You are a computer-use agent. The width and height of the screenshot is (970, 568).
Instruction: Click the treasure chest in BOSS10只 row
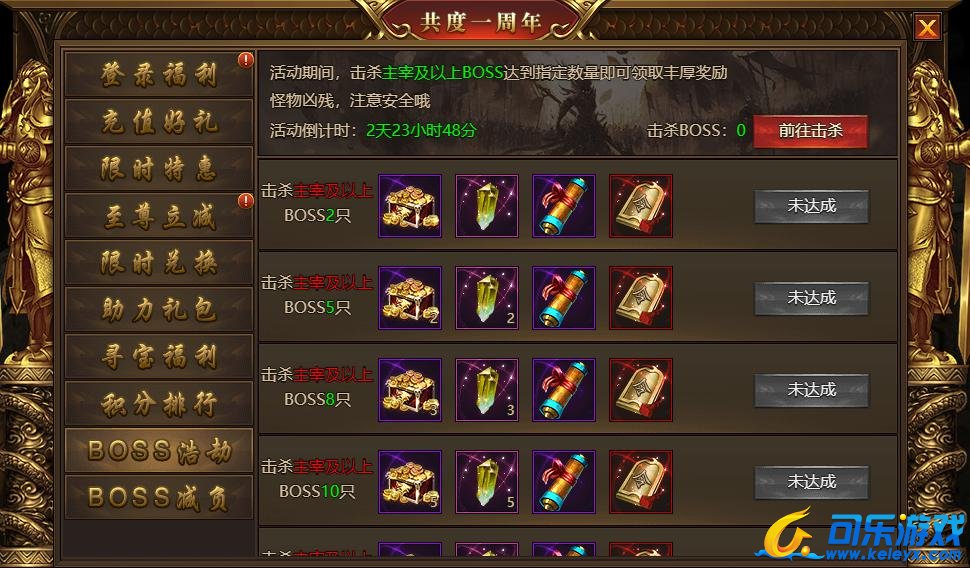click(410, 482)
